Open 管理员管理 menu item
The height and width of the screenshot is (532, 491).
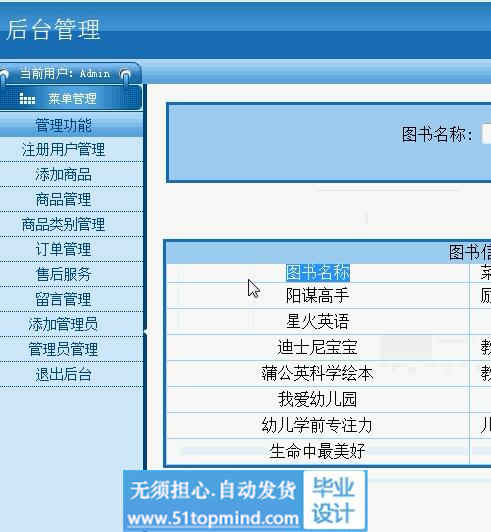63,349
